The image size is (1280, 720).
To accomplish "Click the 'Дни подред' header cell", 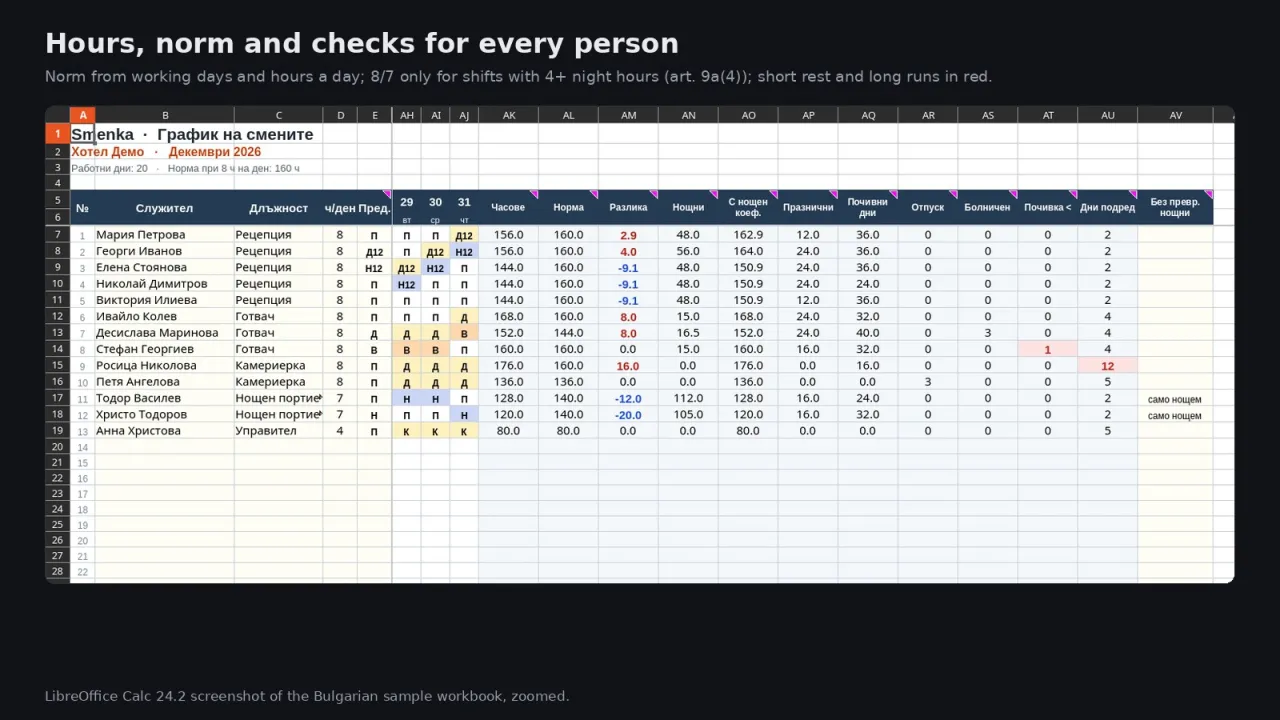I will (x=1108, y=208).
